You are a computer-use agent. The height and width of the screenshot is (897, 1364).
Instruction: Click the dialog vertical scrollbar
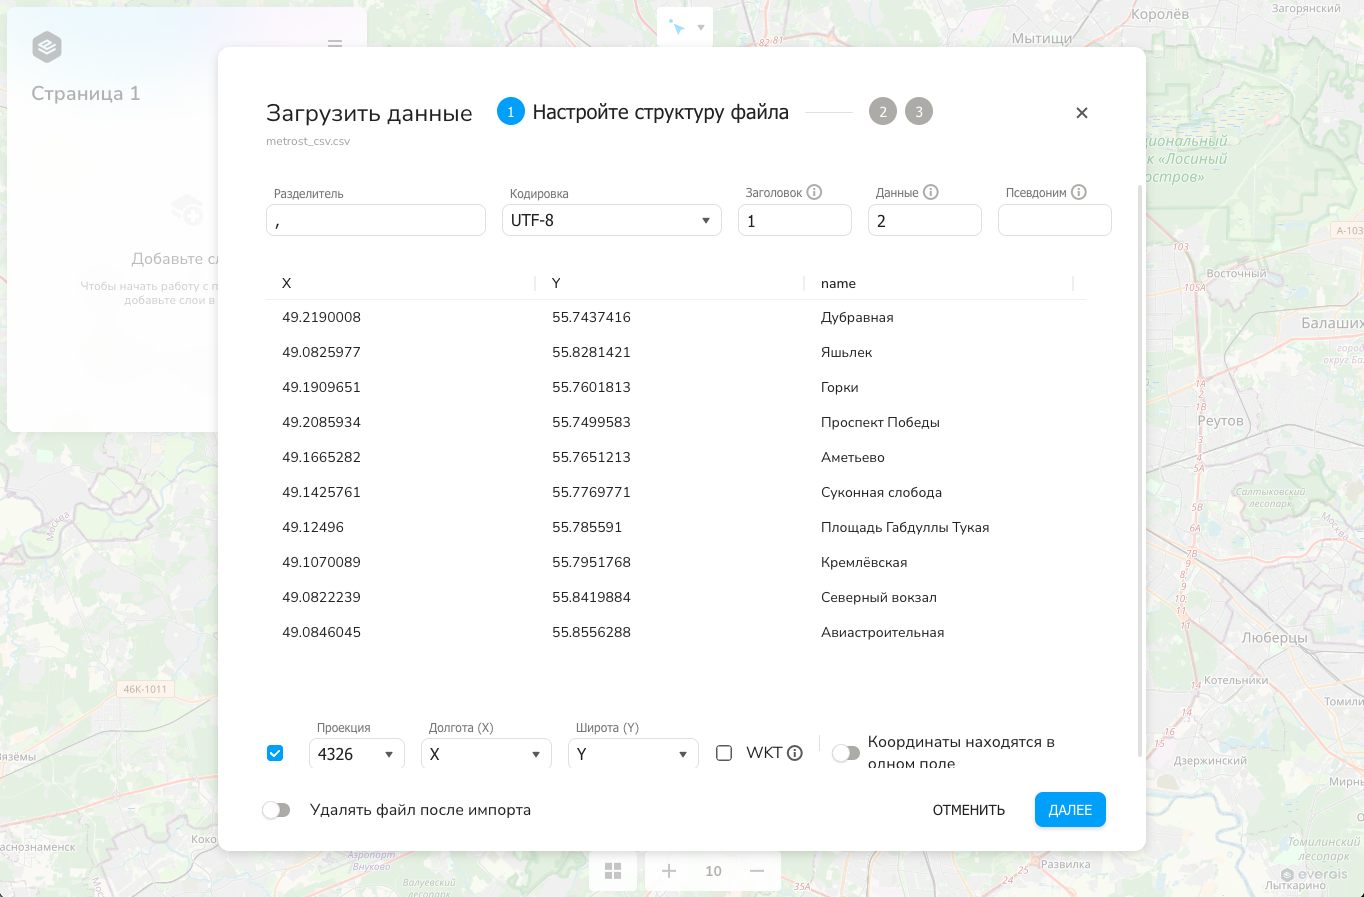pyautogui.click(x=1140, y=470)
